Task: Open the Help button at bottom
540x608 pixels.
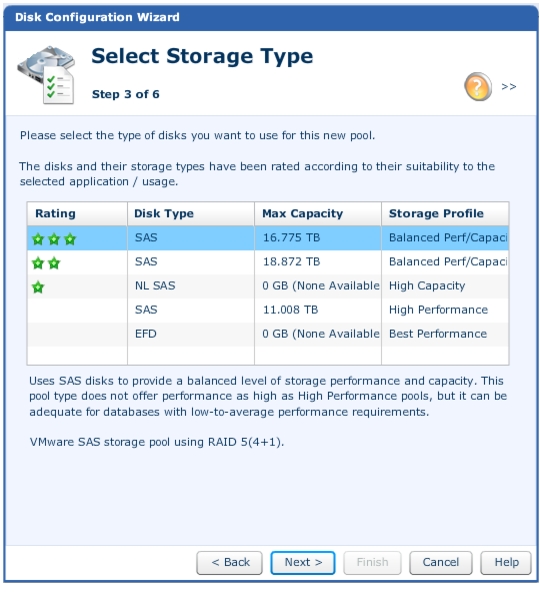Action: [x=506, y=562]
